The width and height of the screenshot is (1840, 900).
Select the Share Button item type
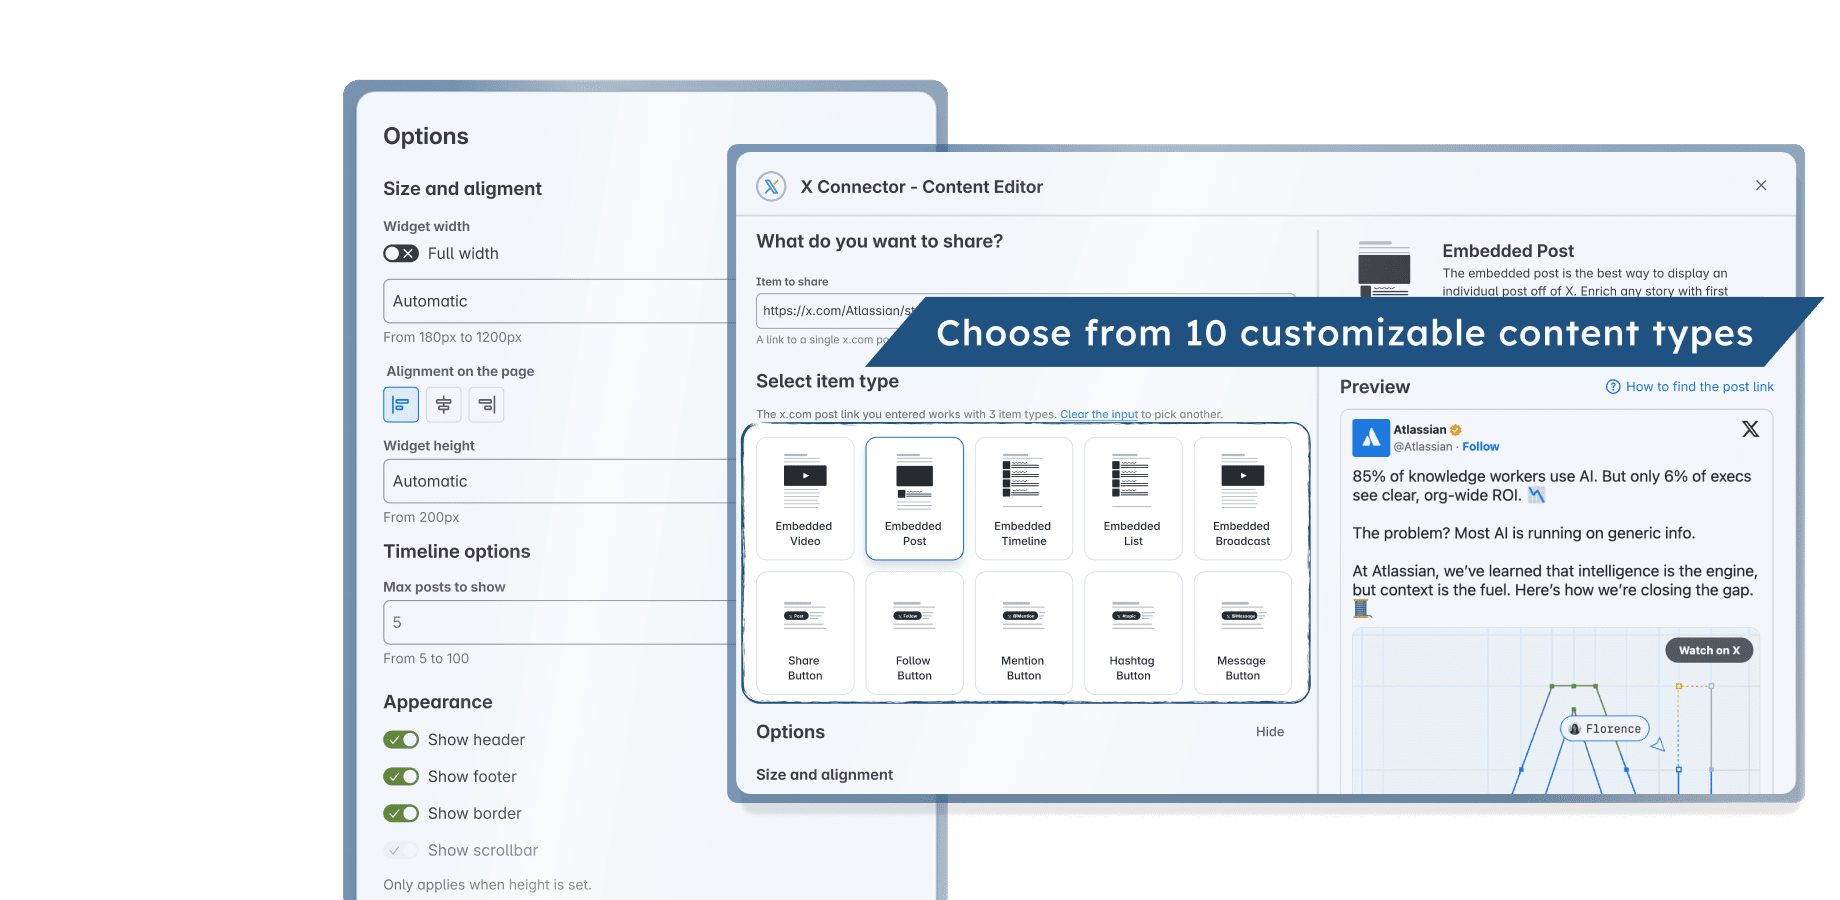click(805, 633)
